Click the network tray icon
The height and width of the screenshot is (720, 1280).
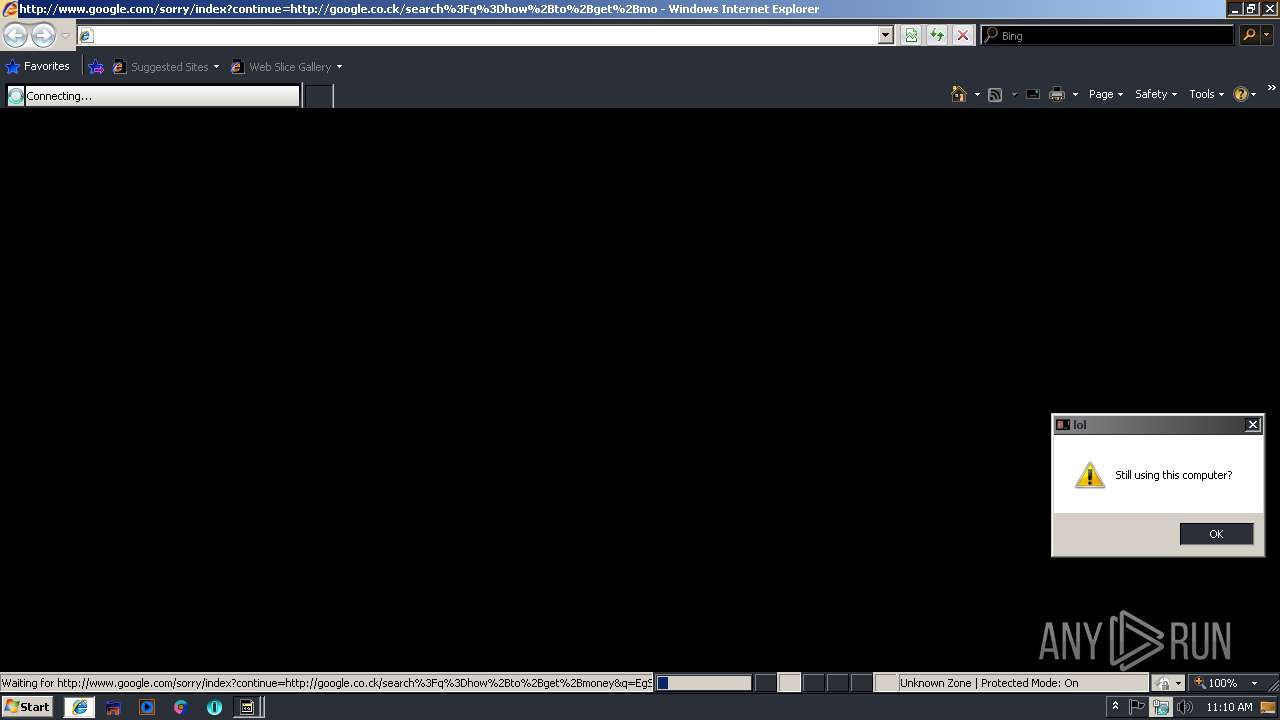pyautogui.click(x=1160, y=707)
